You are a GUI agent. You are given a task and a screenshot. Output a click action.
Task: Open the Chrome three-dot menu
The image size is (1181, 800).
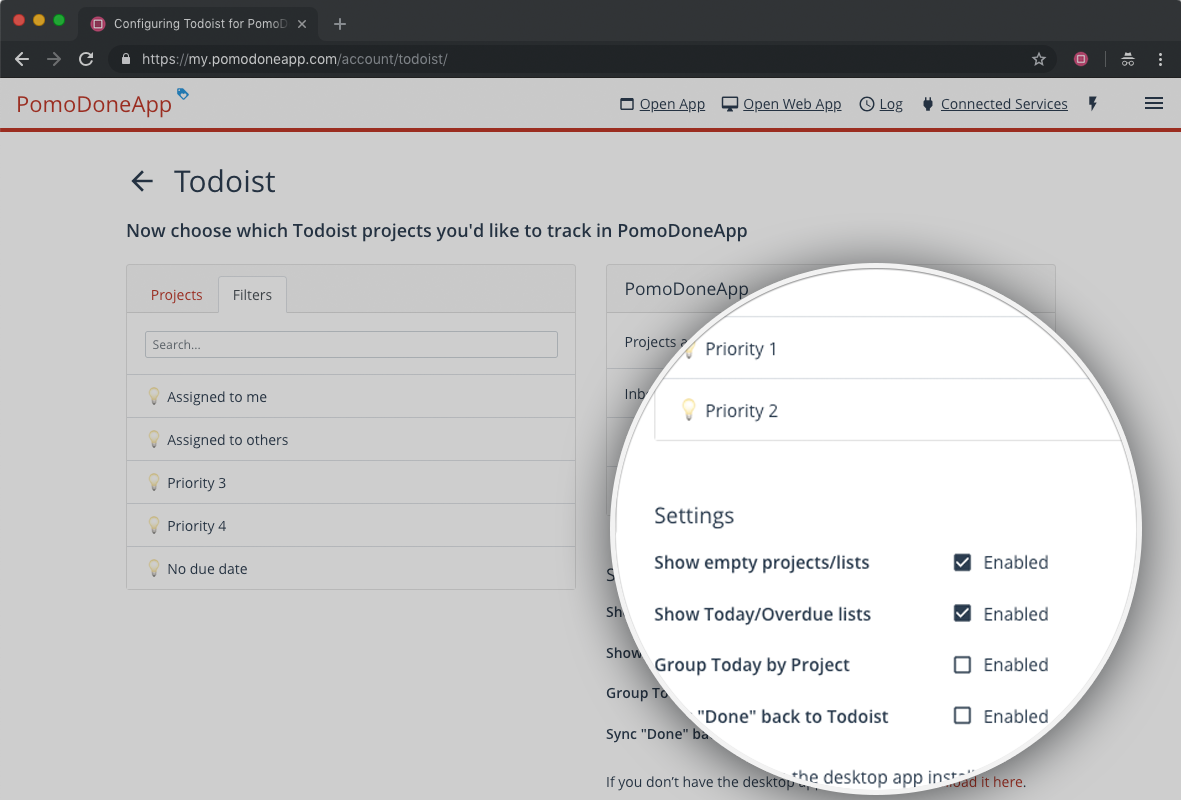(1160, 59)
